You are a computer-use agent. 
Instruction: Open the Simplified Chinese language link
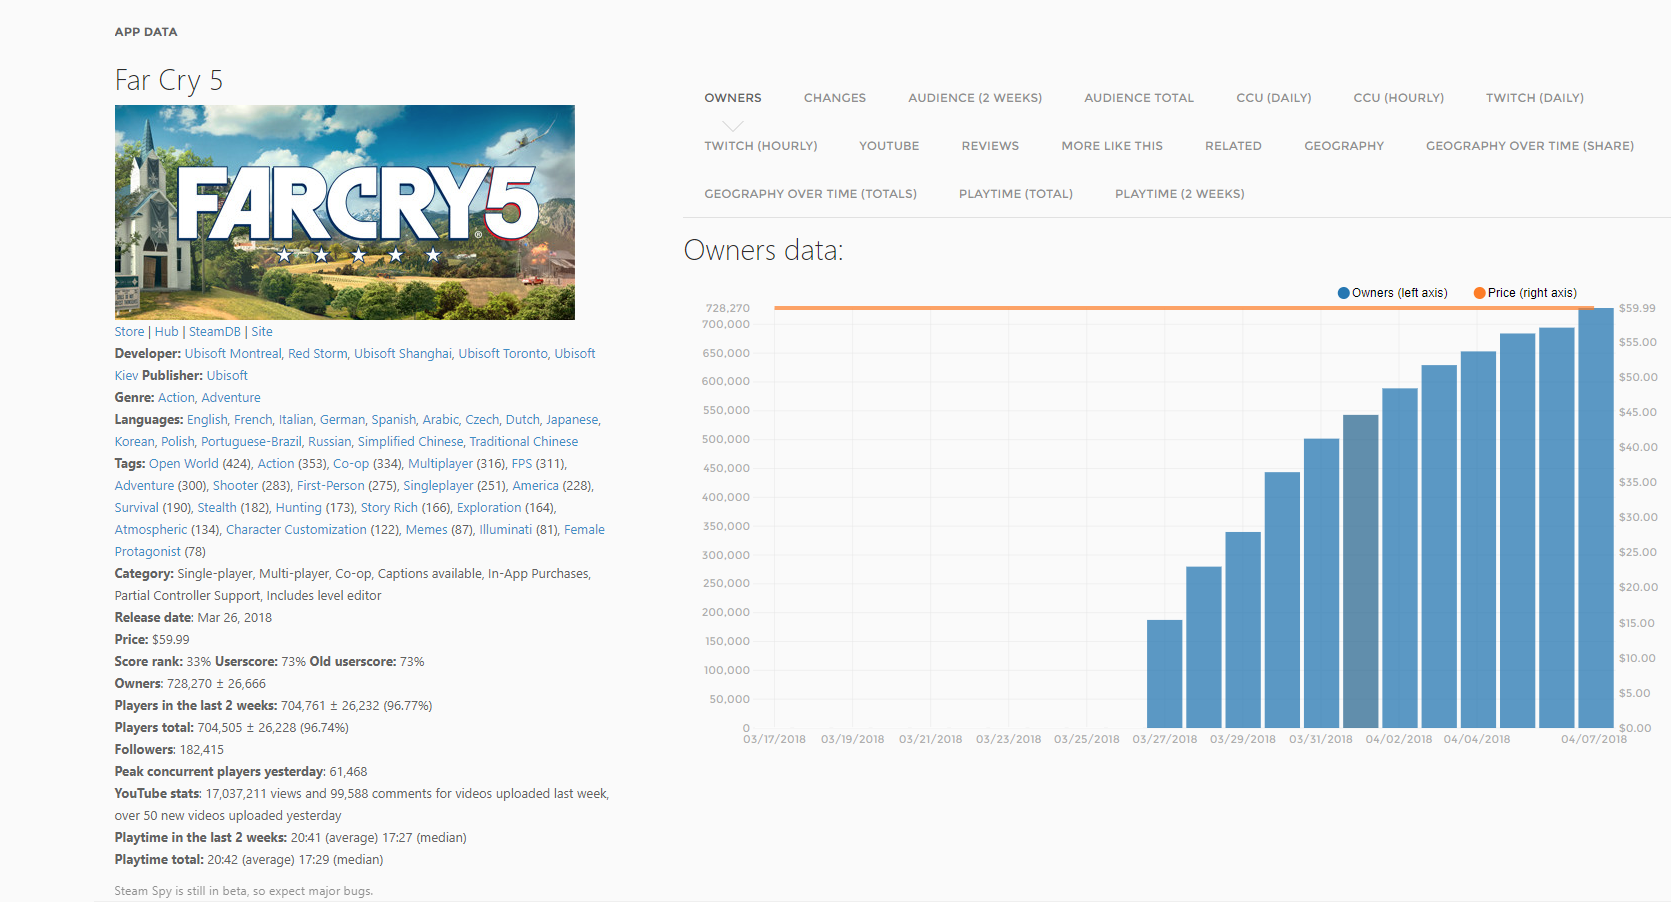point(411,442)
